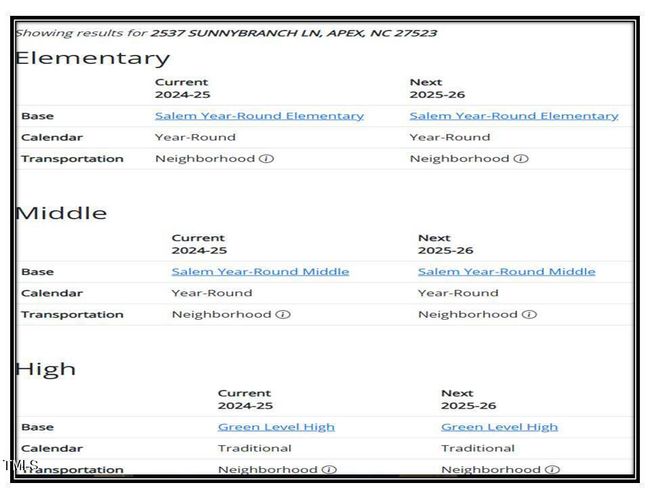The width and height of the screenshot is (650, 488).
Task: Click Elementary Base row label
Action: [x=37, y=116]
